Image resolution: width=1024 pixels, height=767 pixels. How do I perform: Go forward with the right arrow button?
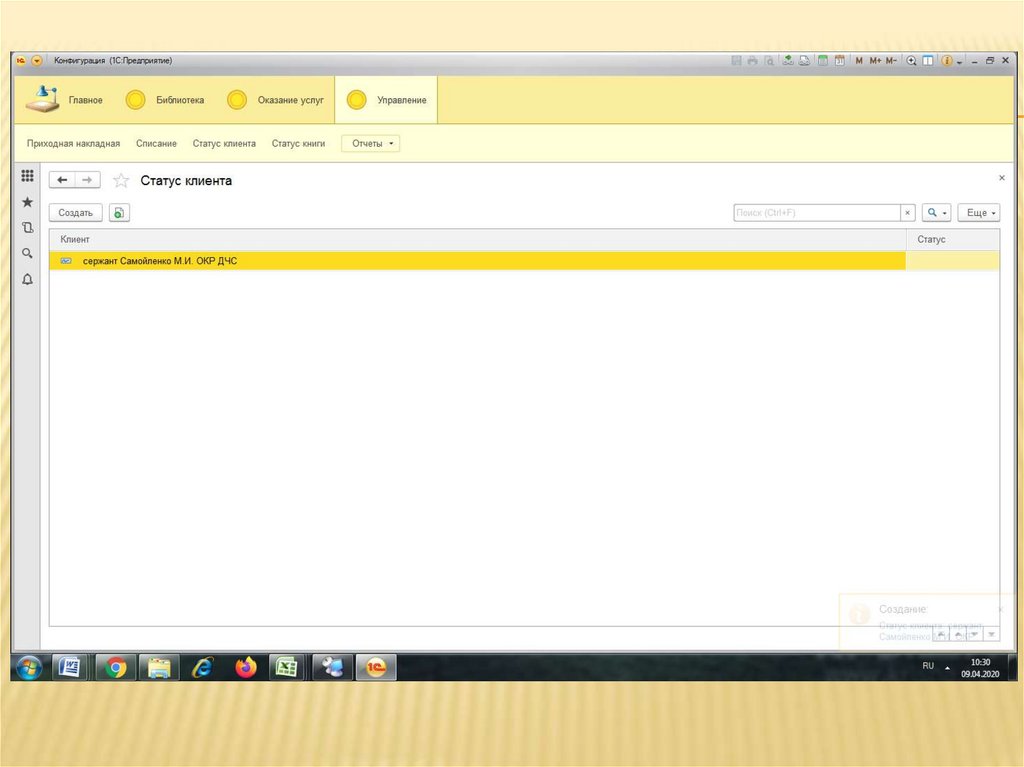click(x=88, y=180)
